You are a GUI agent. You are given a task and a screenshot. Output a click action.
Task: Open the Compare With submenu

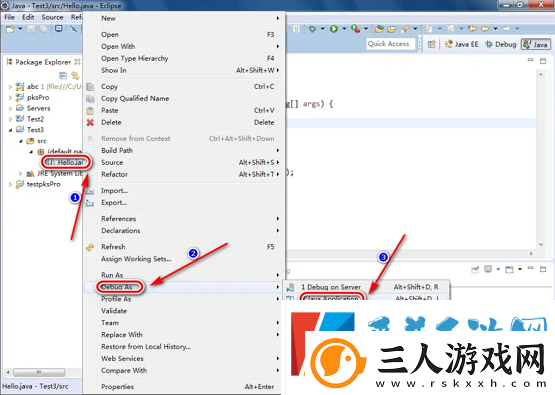pos(183,371)
